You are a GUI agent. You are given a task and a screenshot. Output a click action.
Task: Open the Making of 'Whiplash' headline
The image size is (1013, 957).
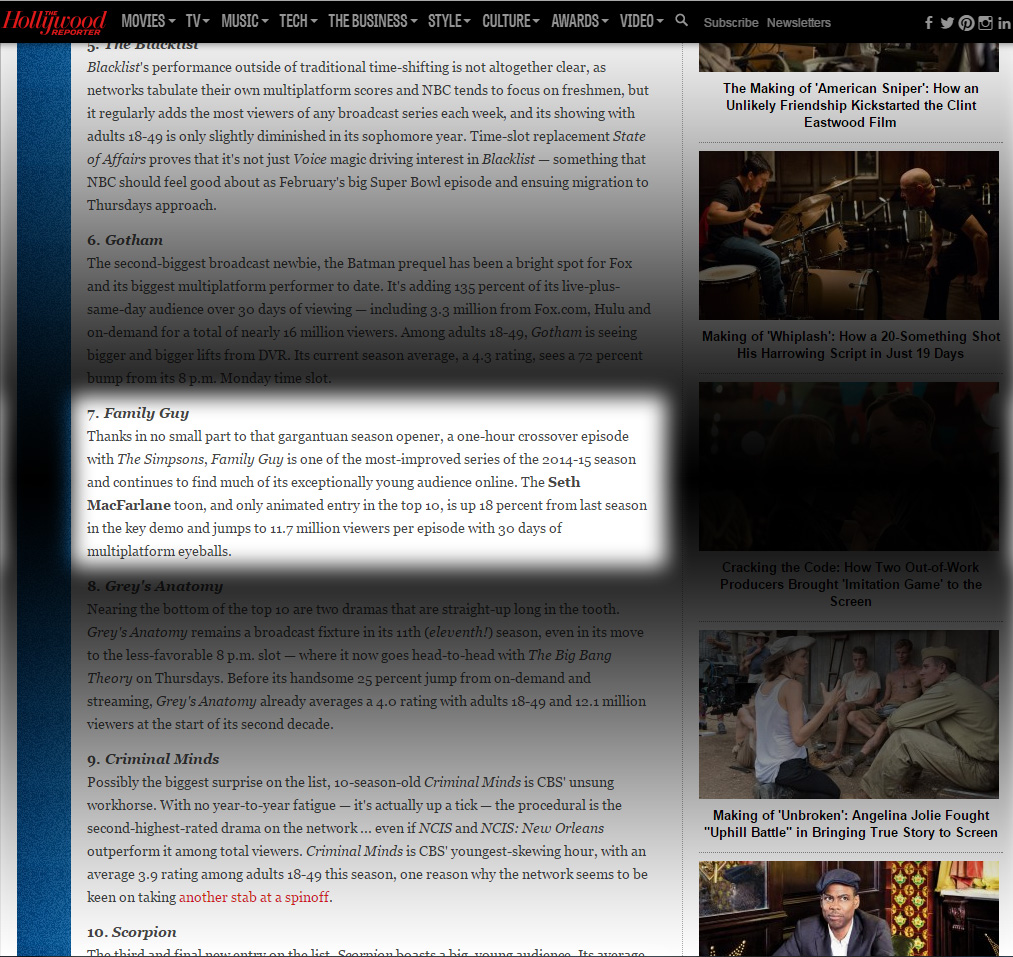(850, 344)
